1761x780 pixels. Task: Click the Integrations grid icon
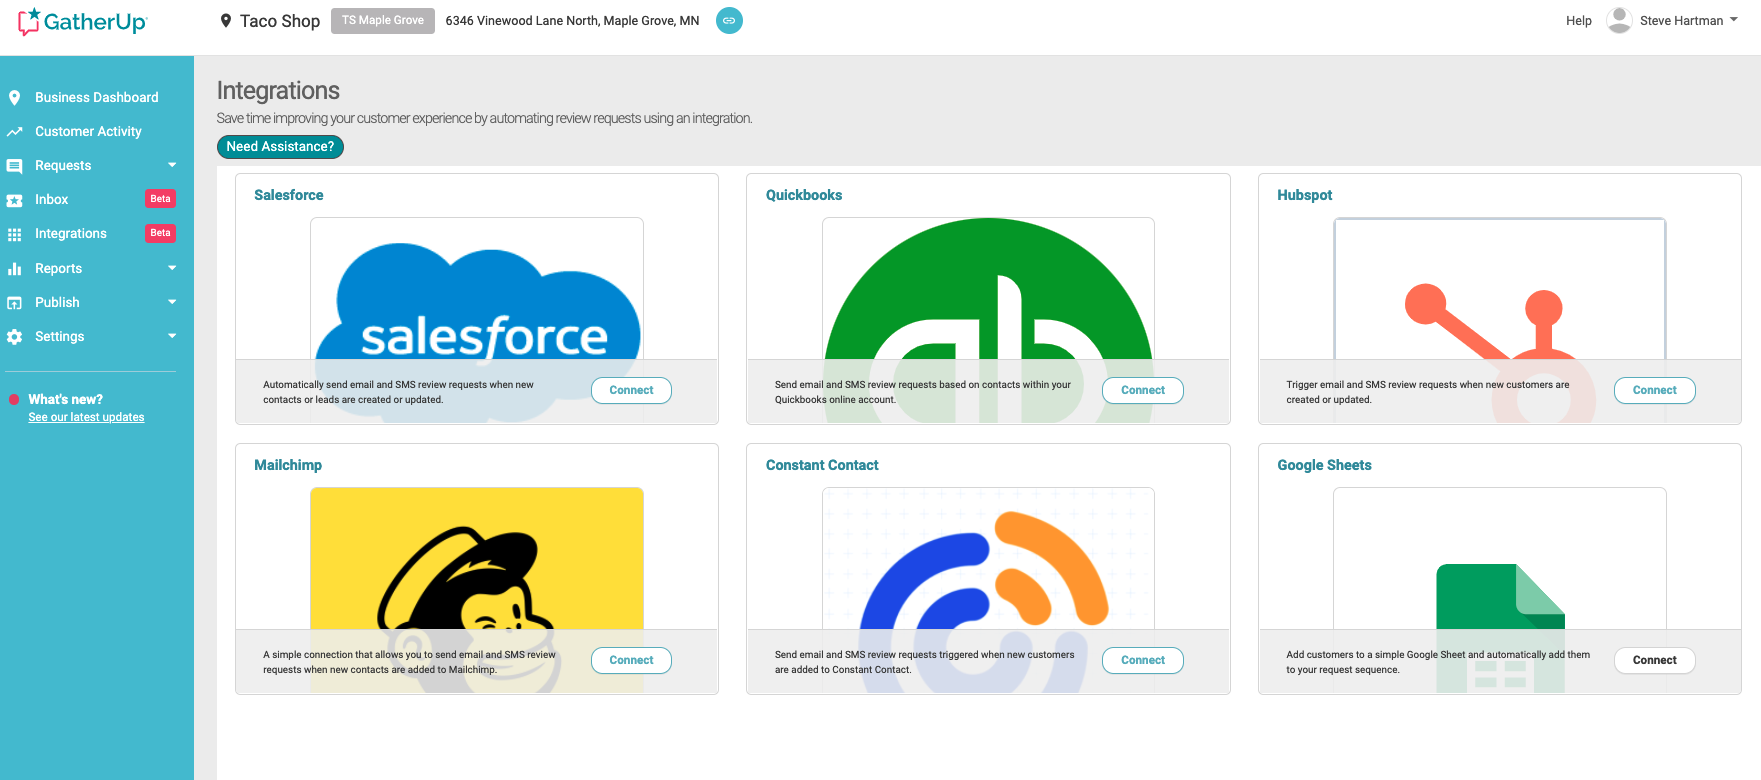click(14, 234)
